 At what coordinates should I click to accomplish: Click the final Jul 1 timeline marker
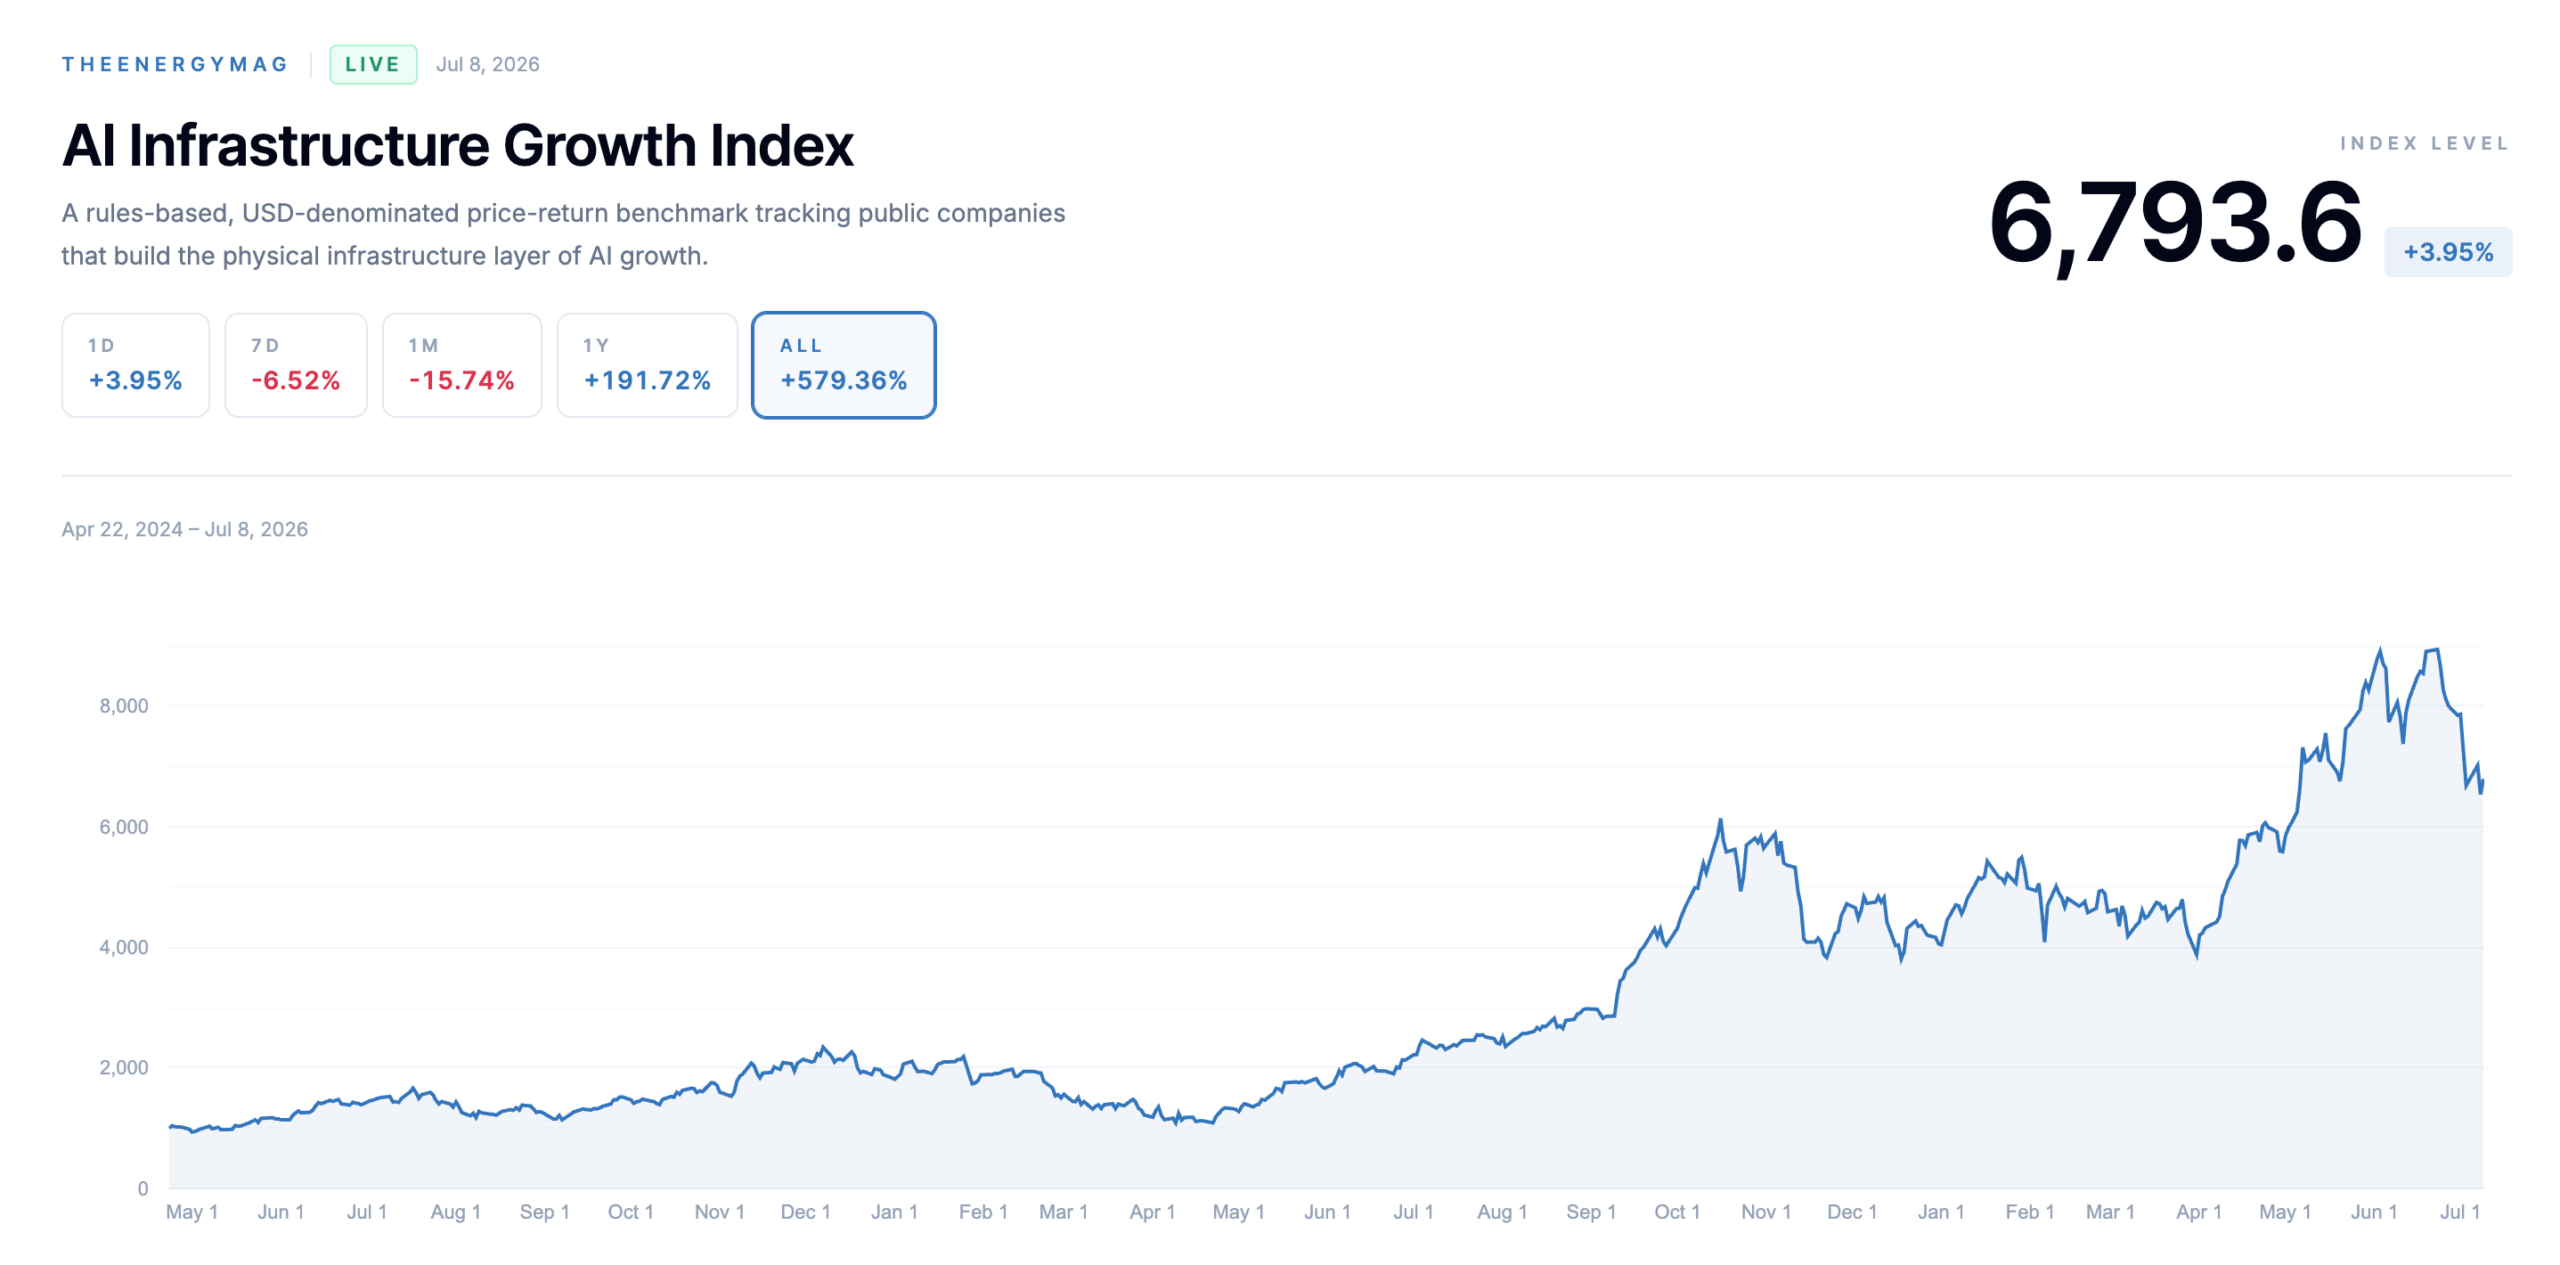(x=2459, y=1211)
